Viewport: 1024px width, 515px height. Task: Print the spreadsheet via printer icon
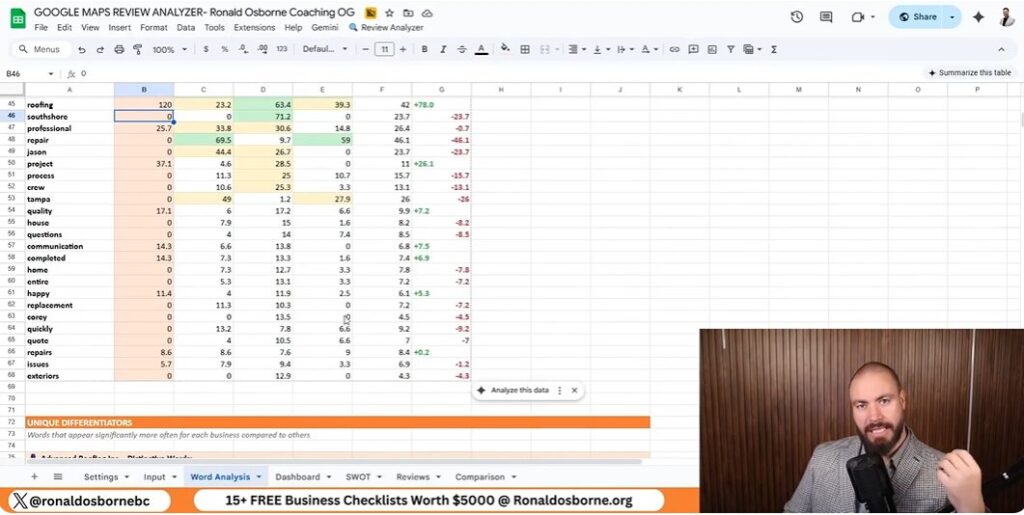119,50
